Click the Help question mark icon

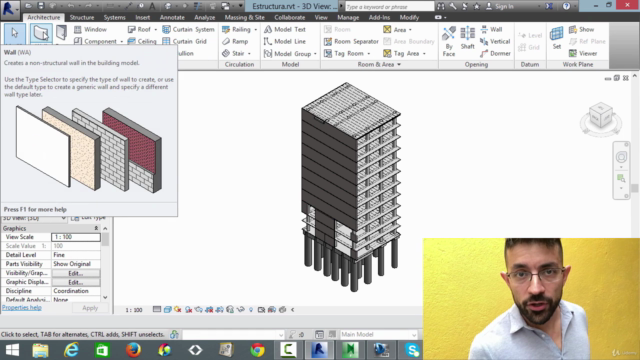(x=566, y=6)
